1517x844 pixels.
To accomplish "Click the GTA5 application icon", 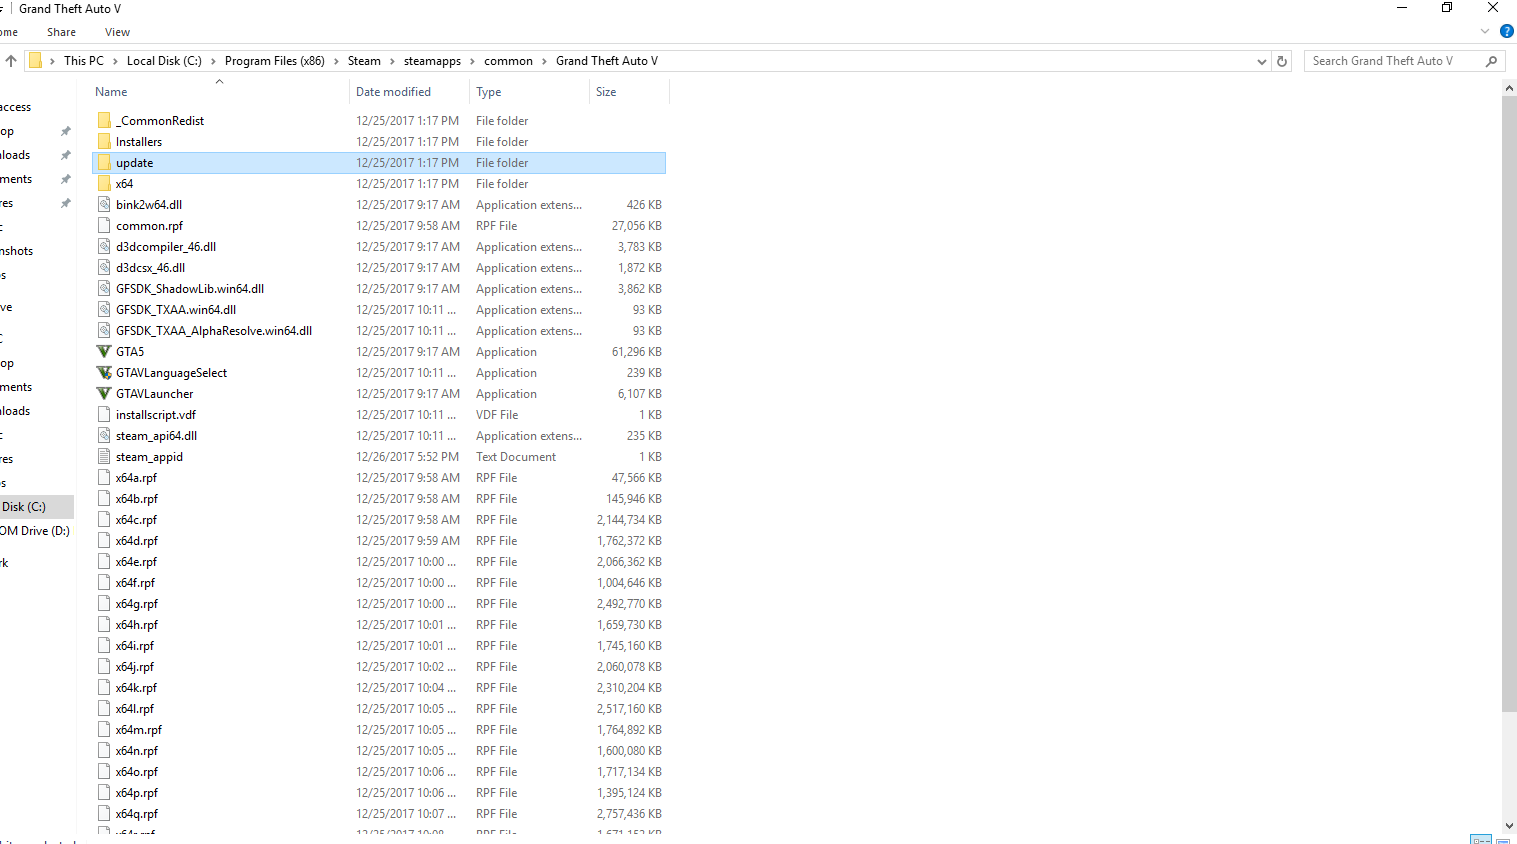I will (x=104, y=351).
